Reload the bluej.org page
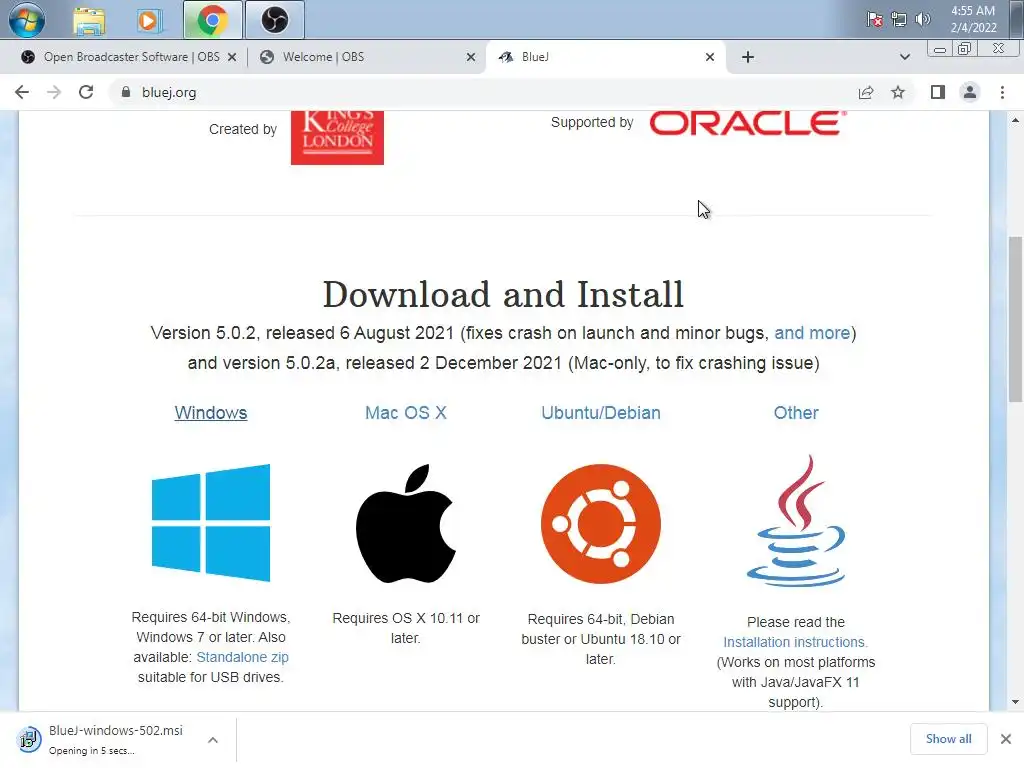Screen dimensions: 1024x768 click(86, 92)
